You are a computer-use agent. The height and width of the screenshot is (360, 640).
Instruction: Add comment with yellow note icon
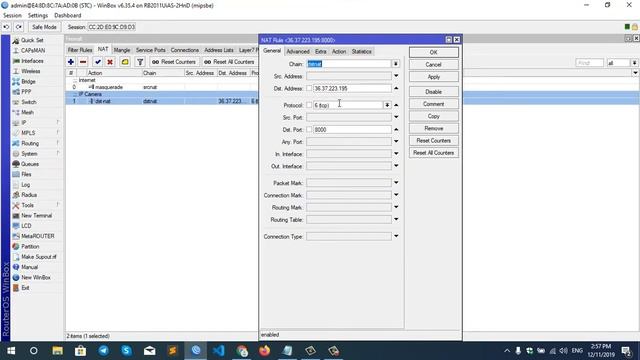coord(125,62)
